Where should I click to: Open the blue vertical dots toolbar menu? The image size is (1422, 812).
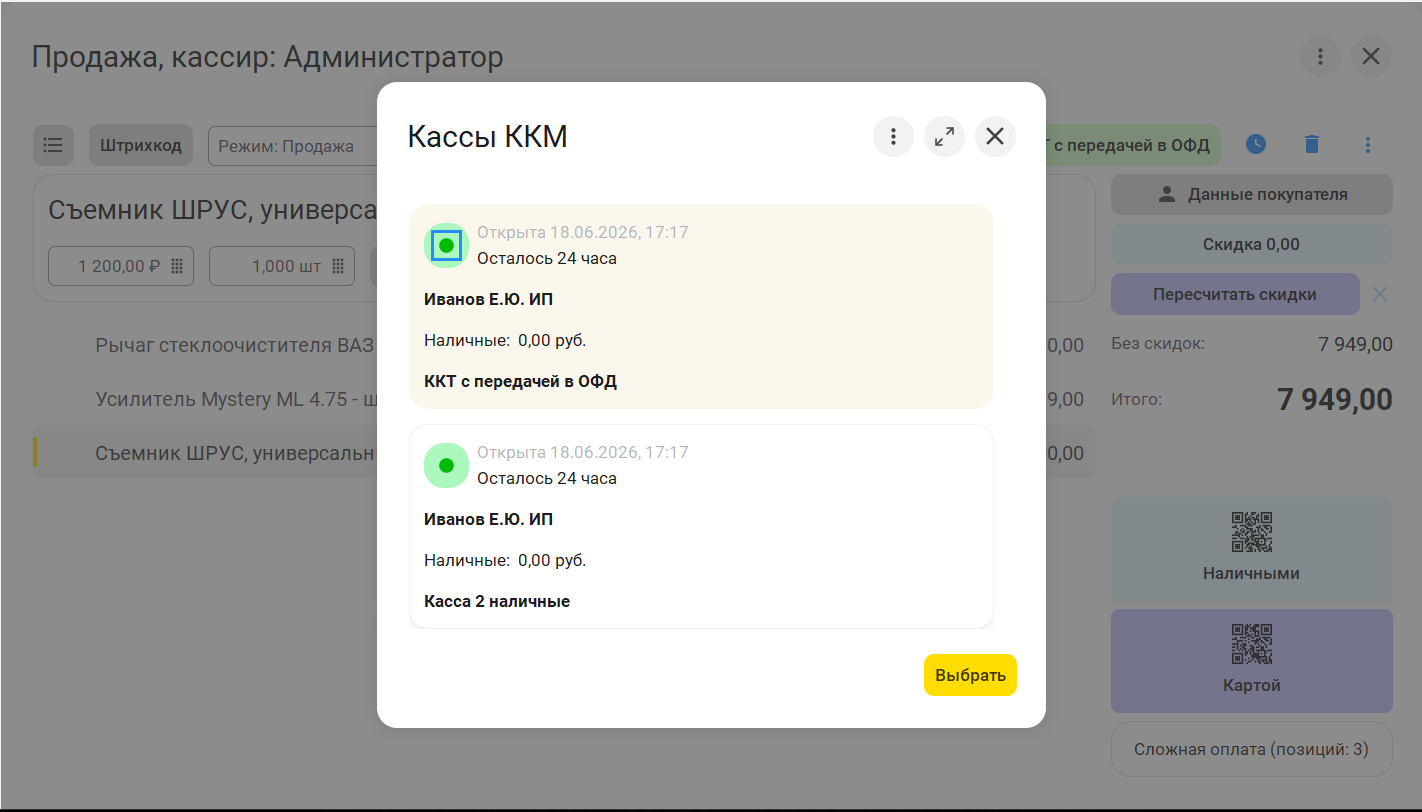pos(1368,145)
